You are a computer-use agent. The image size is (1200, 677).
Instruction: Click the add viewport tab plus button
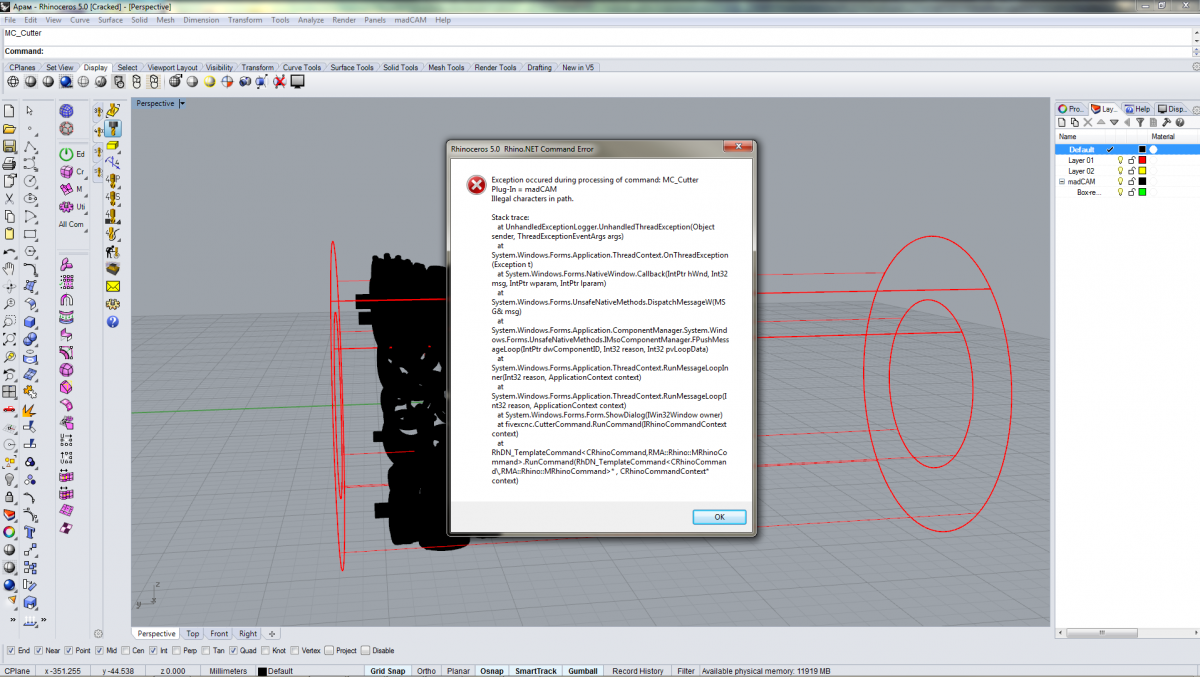pos(272,633)
